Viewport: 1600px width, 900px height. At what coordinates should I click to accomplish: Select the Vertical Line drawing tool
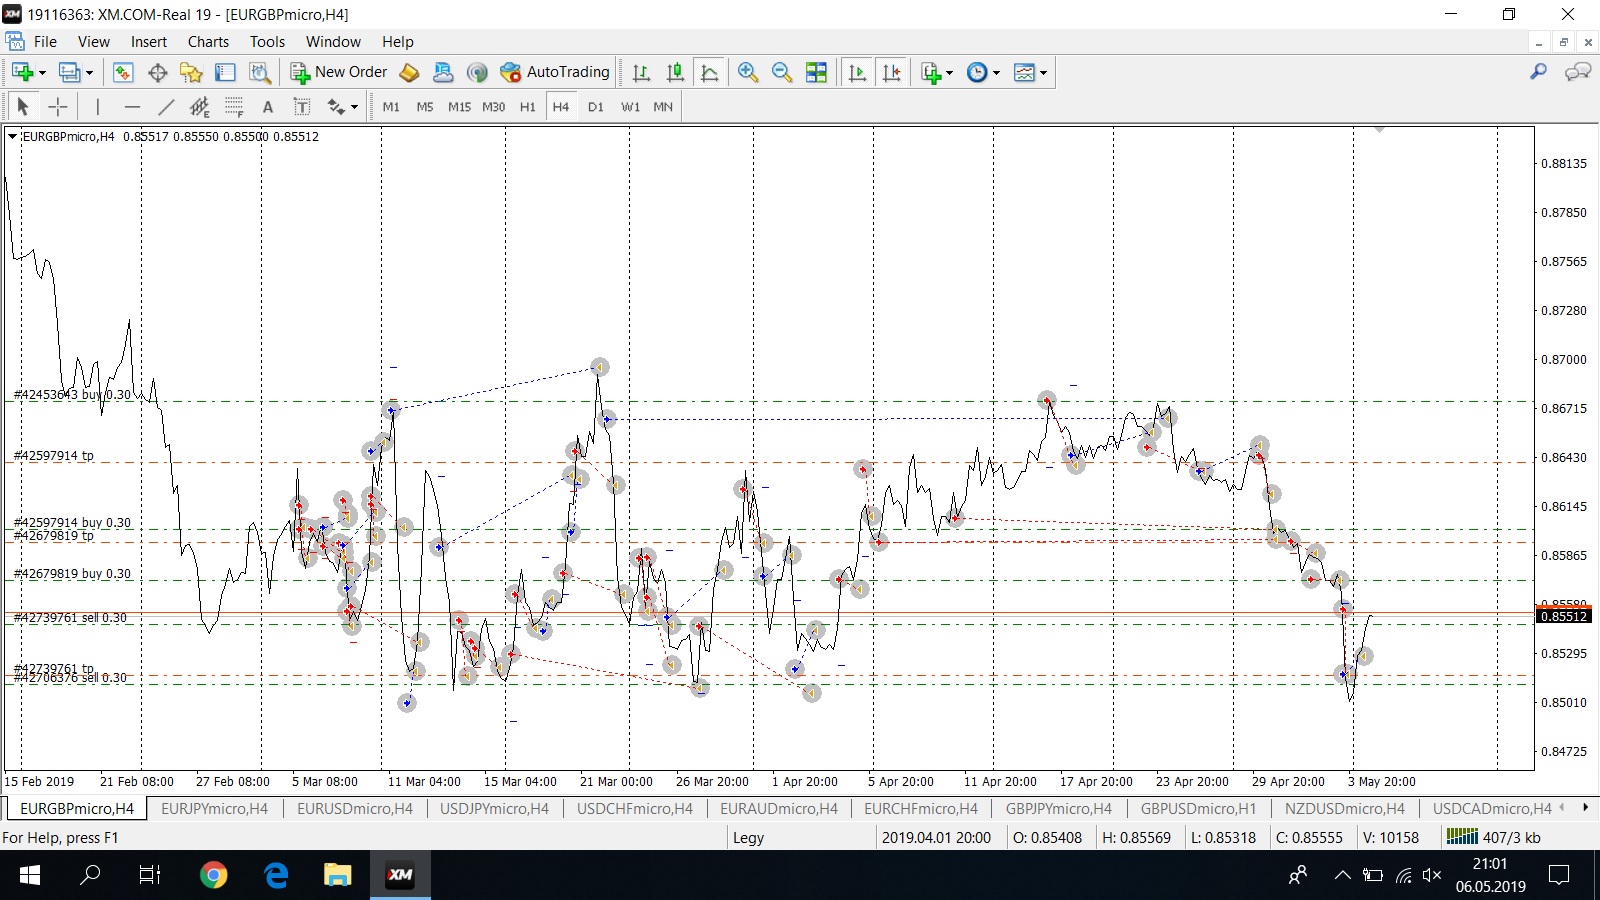tap(97, 106)
